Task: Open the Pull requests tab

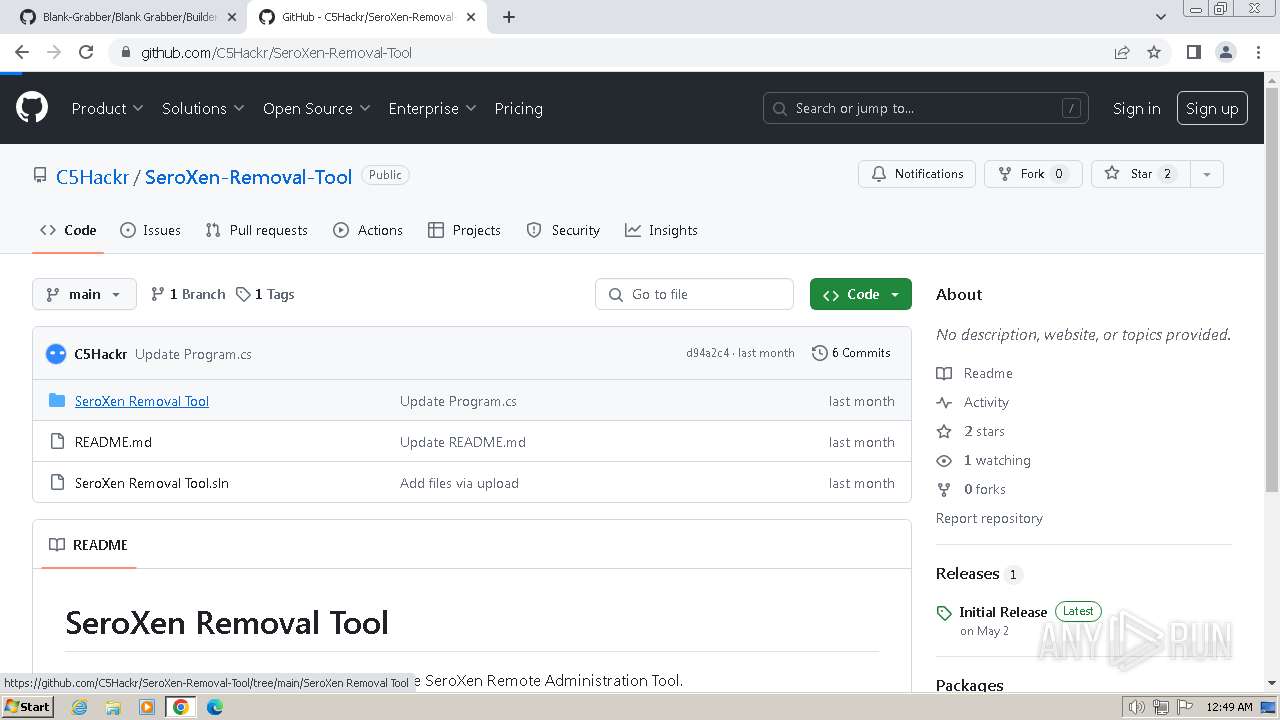Action: click(256, 230)
